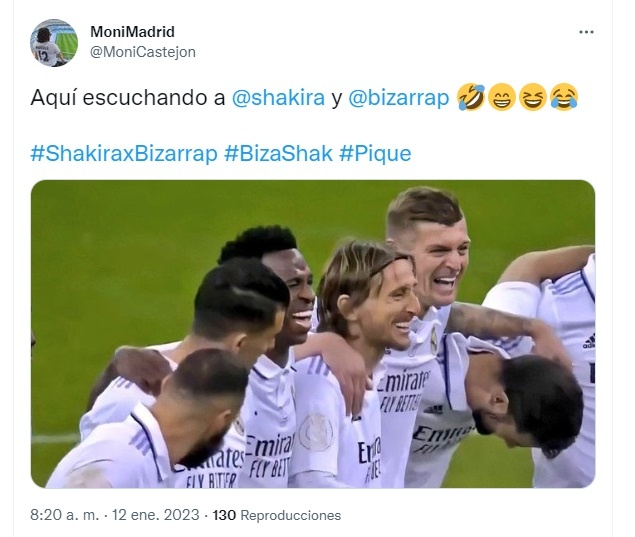Click the squinting laughing emoji
The width and height of the screenshot is (635, 537).
tap(533, 97)
